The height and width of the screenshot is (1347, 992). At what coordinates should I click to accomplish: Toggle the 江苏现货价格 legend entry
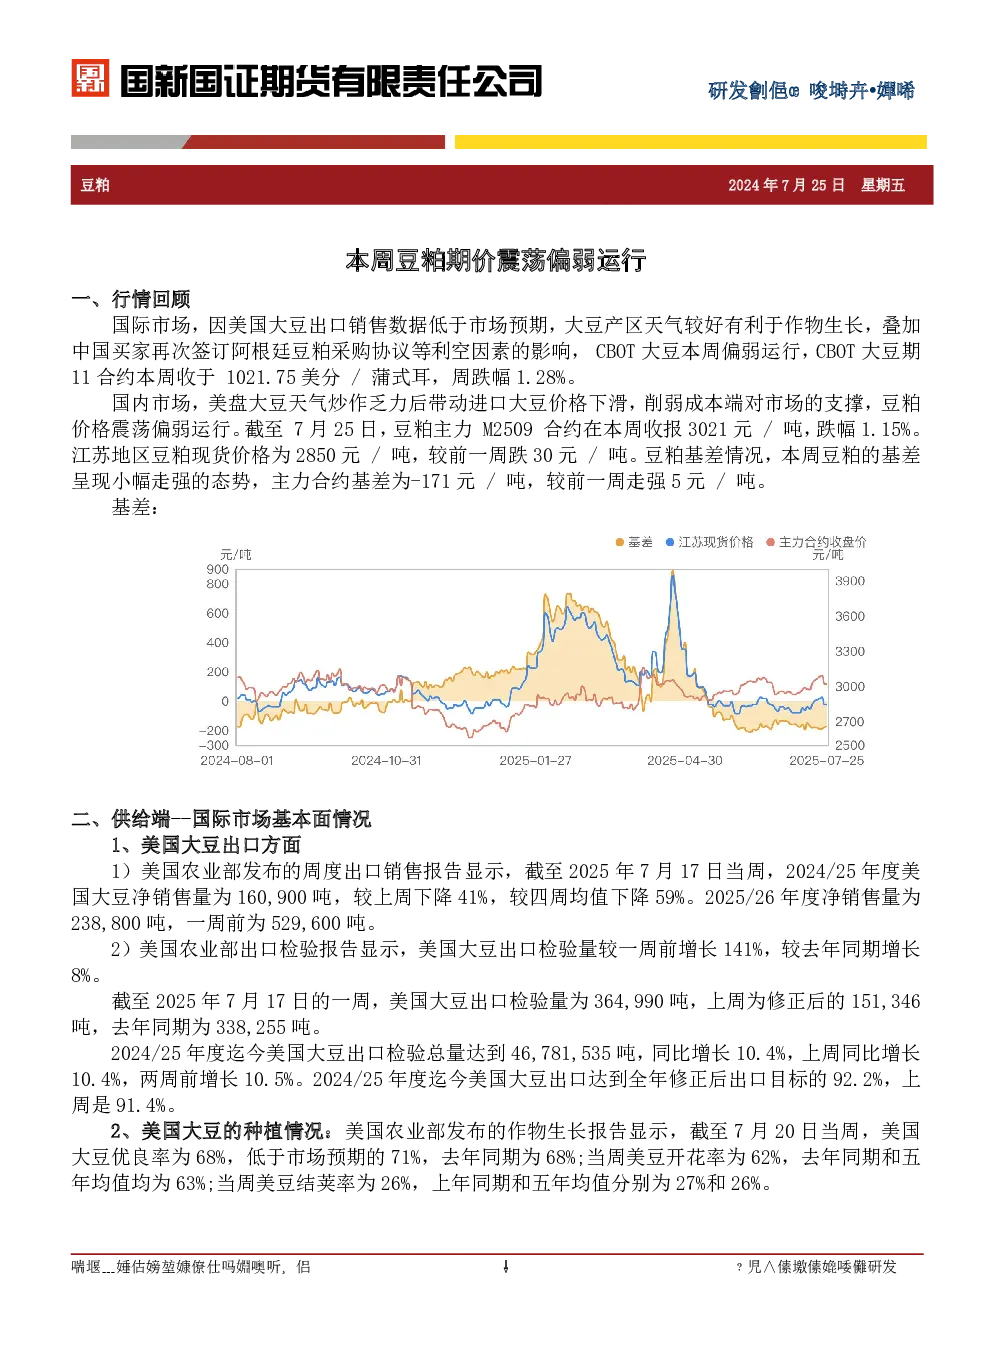point(709,542)
